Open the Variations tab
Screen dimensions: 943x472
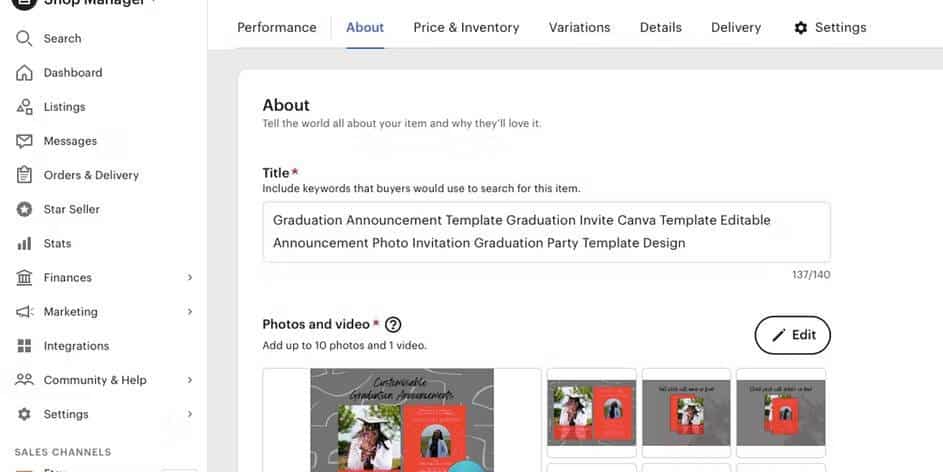[x=579, y=27]
